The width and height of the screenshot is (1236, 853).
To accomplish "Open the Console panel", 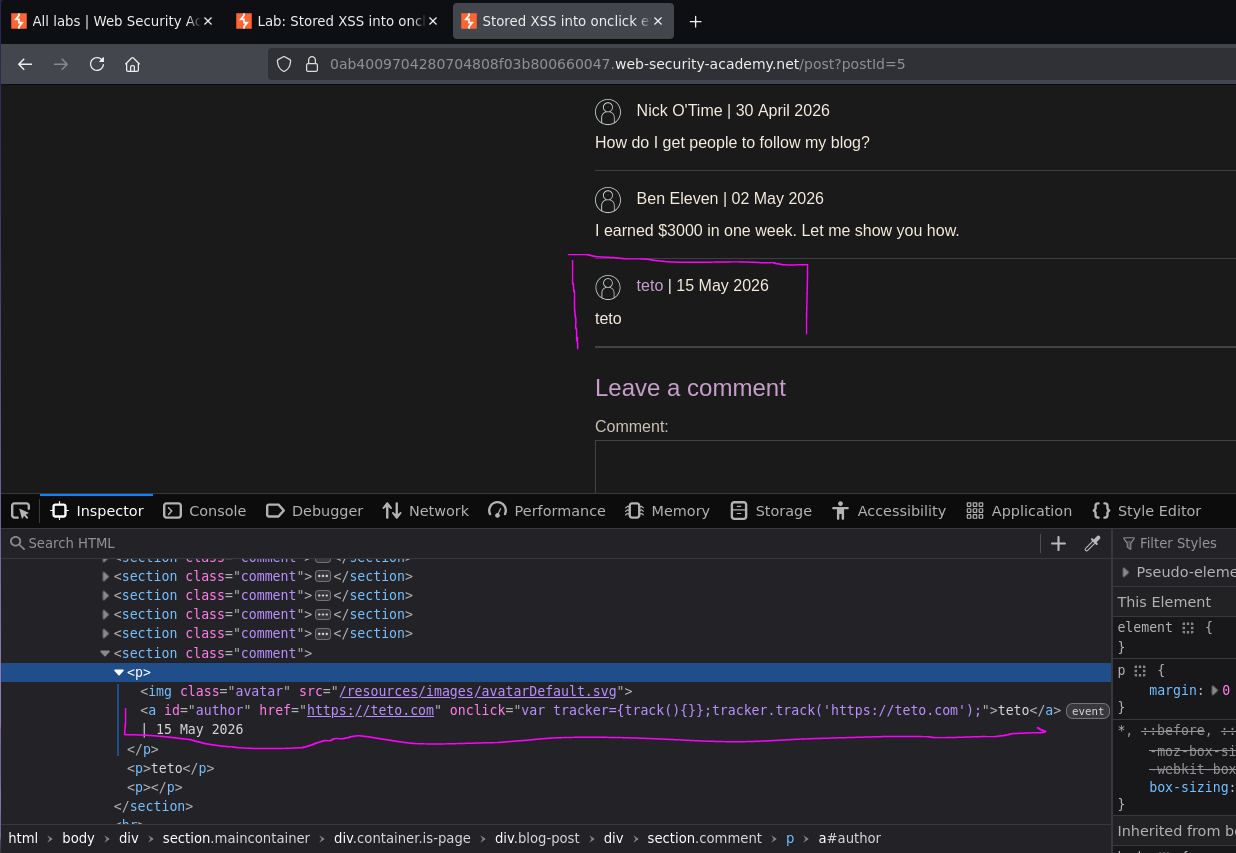I will tap(204, 511).
